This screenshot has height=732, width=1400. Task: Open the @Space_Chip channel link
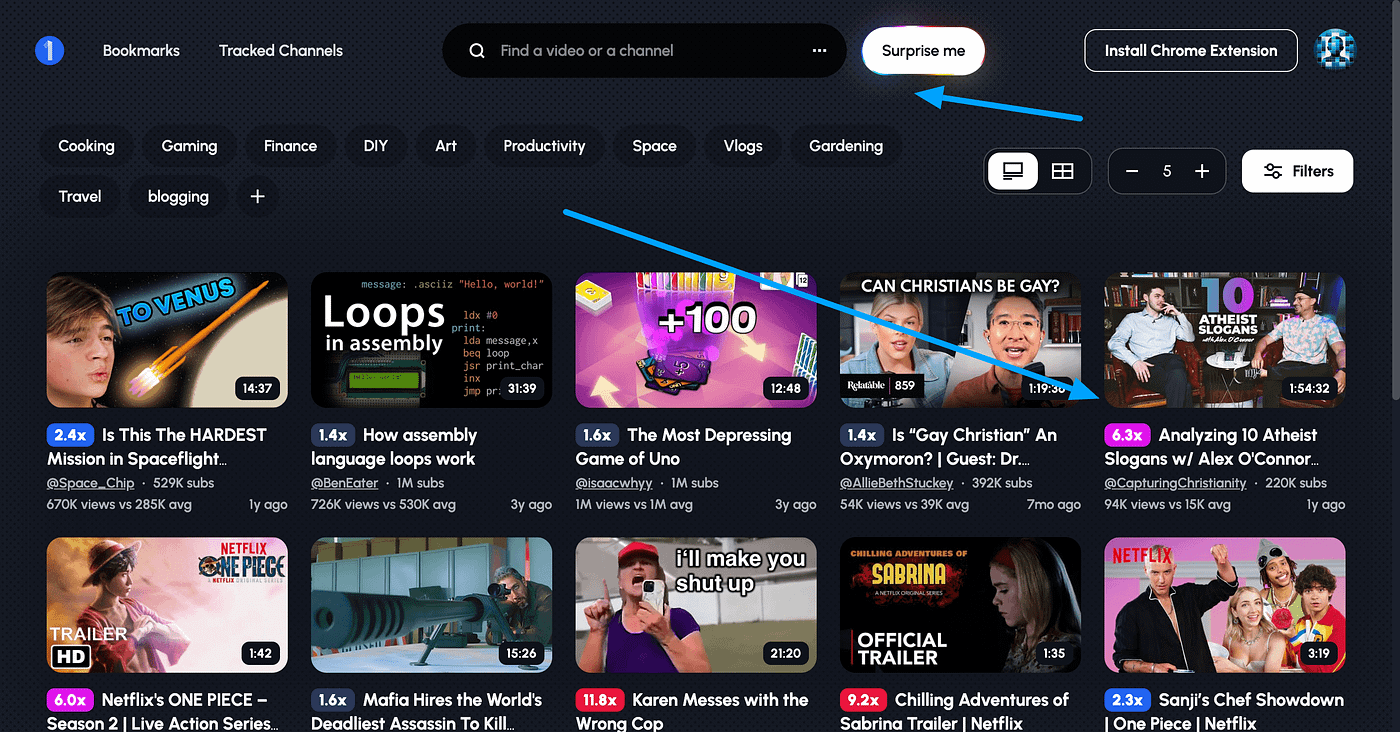point(90,483)
